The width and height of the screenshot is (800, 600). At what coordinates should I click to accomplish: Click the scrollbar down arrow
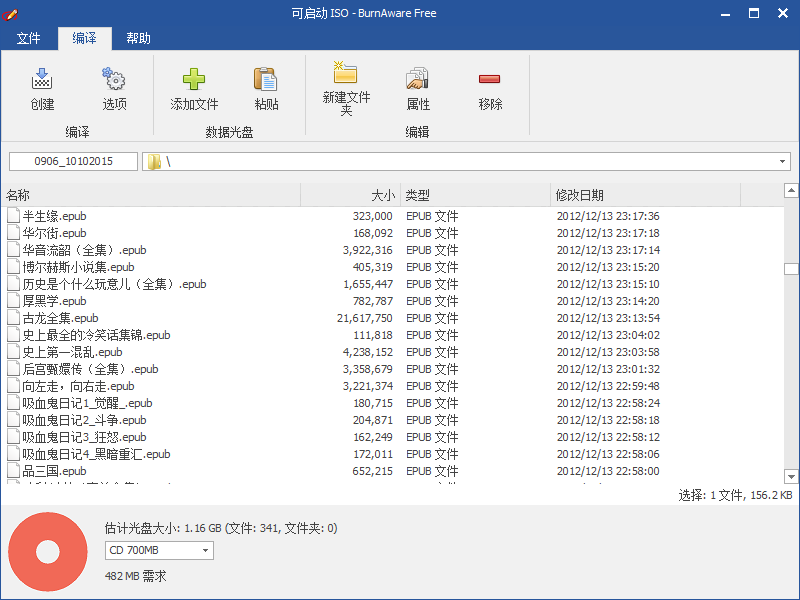pyautogui.click(x=791, y=477)
